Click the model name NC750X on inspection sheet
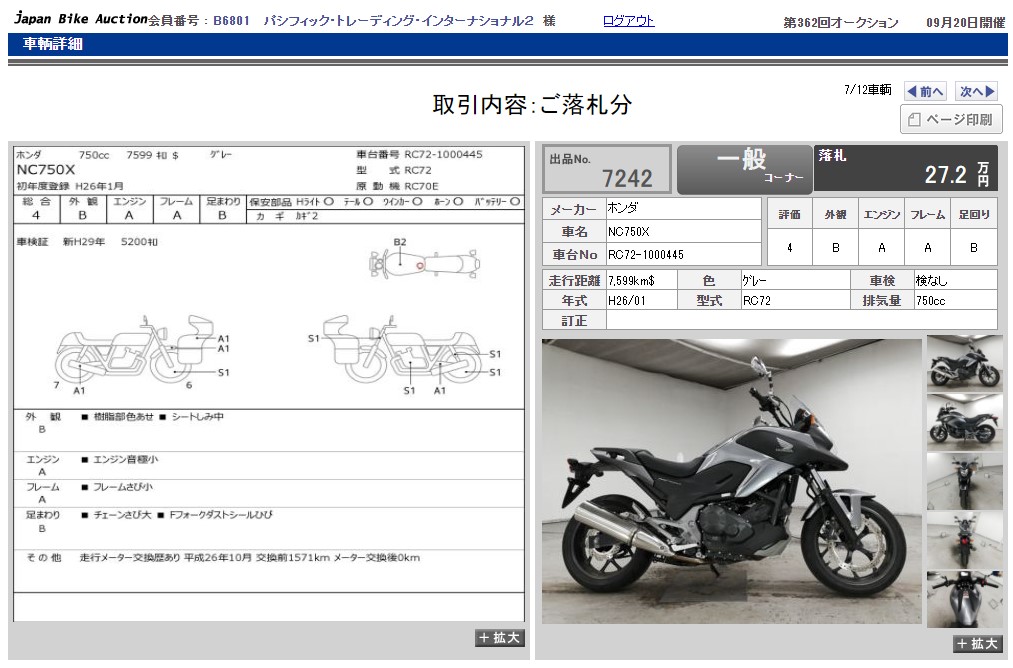 pos(46,170)
